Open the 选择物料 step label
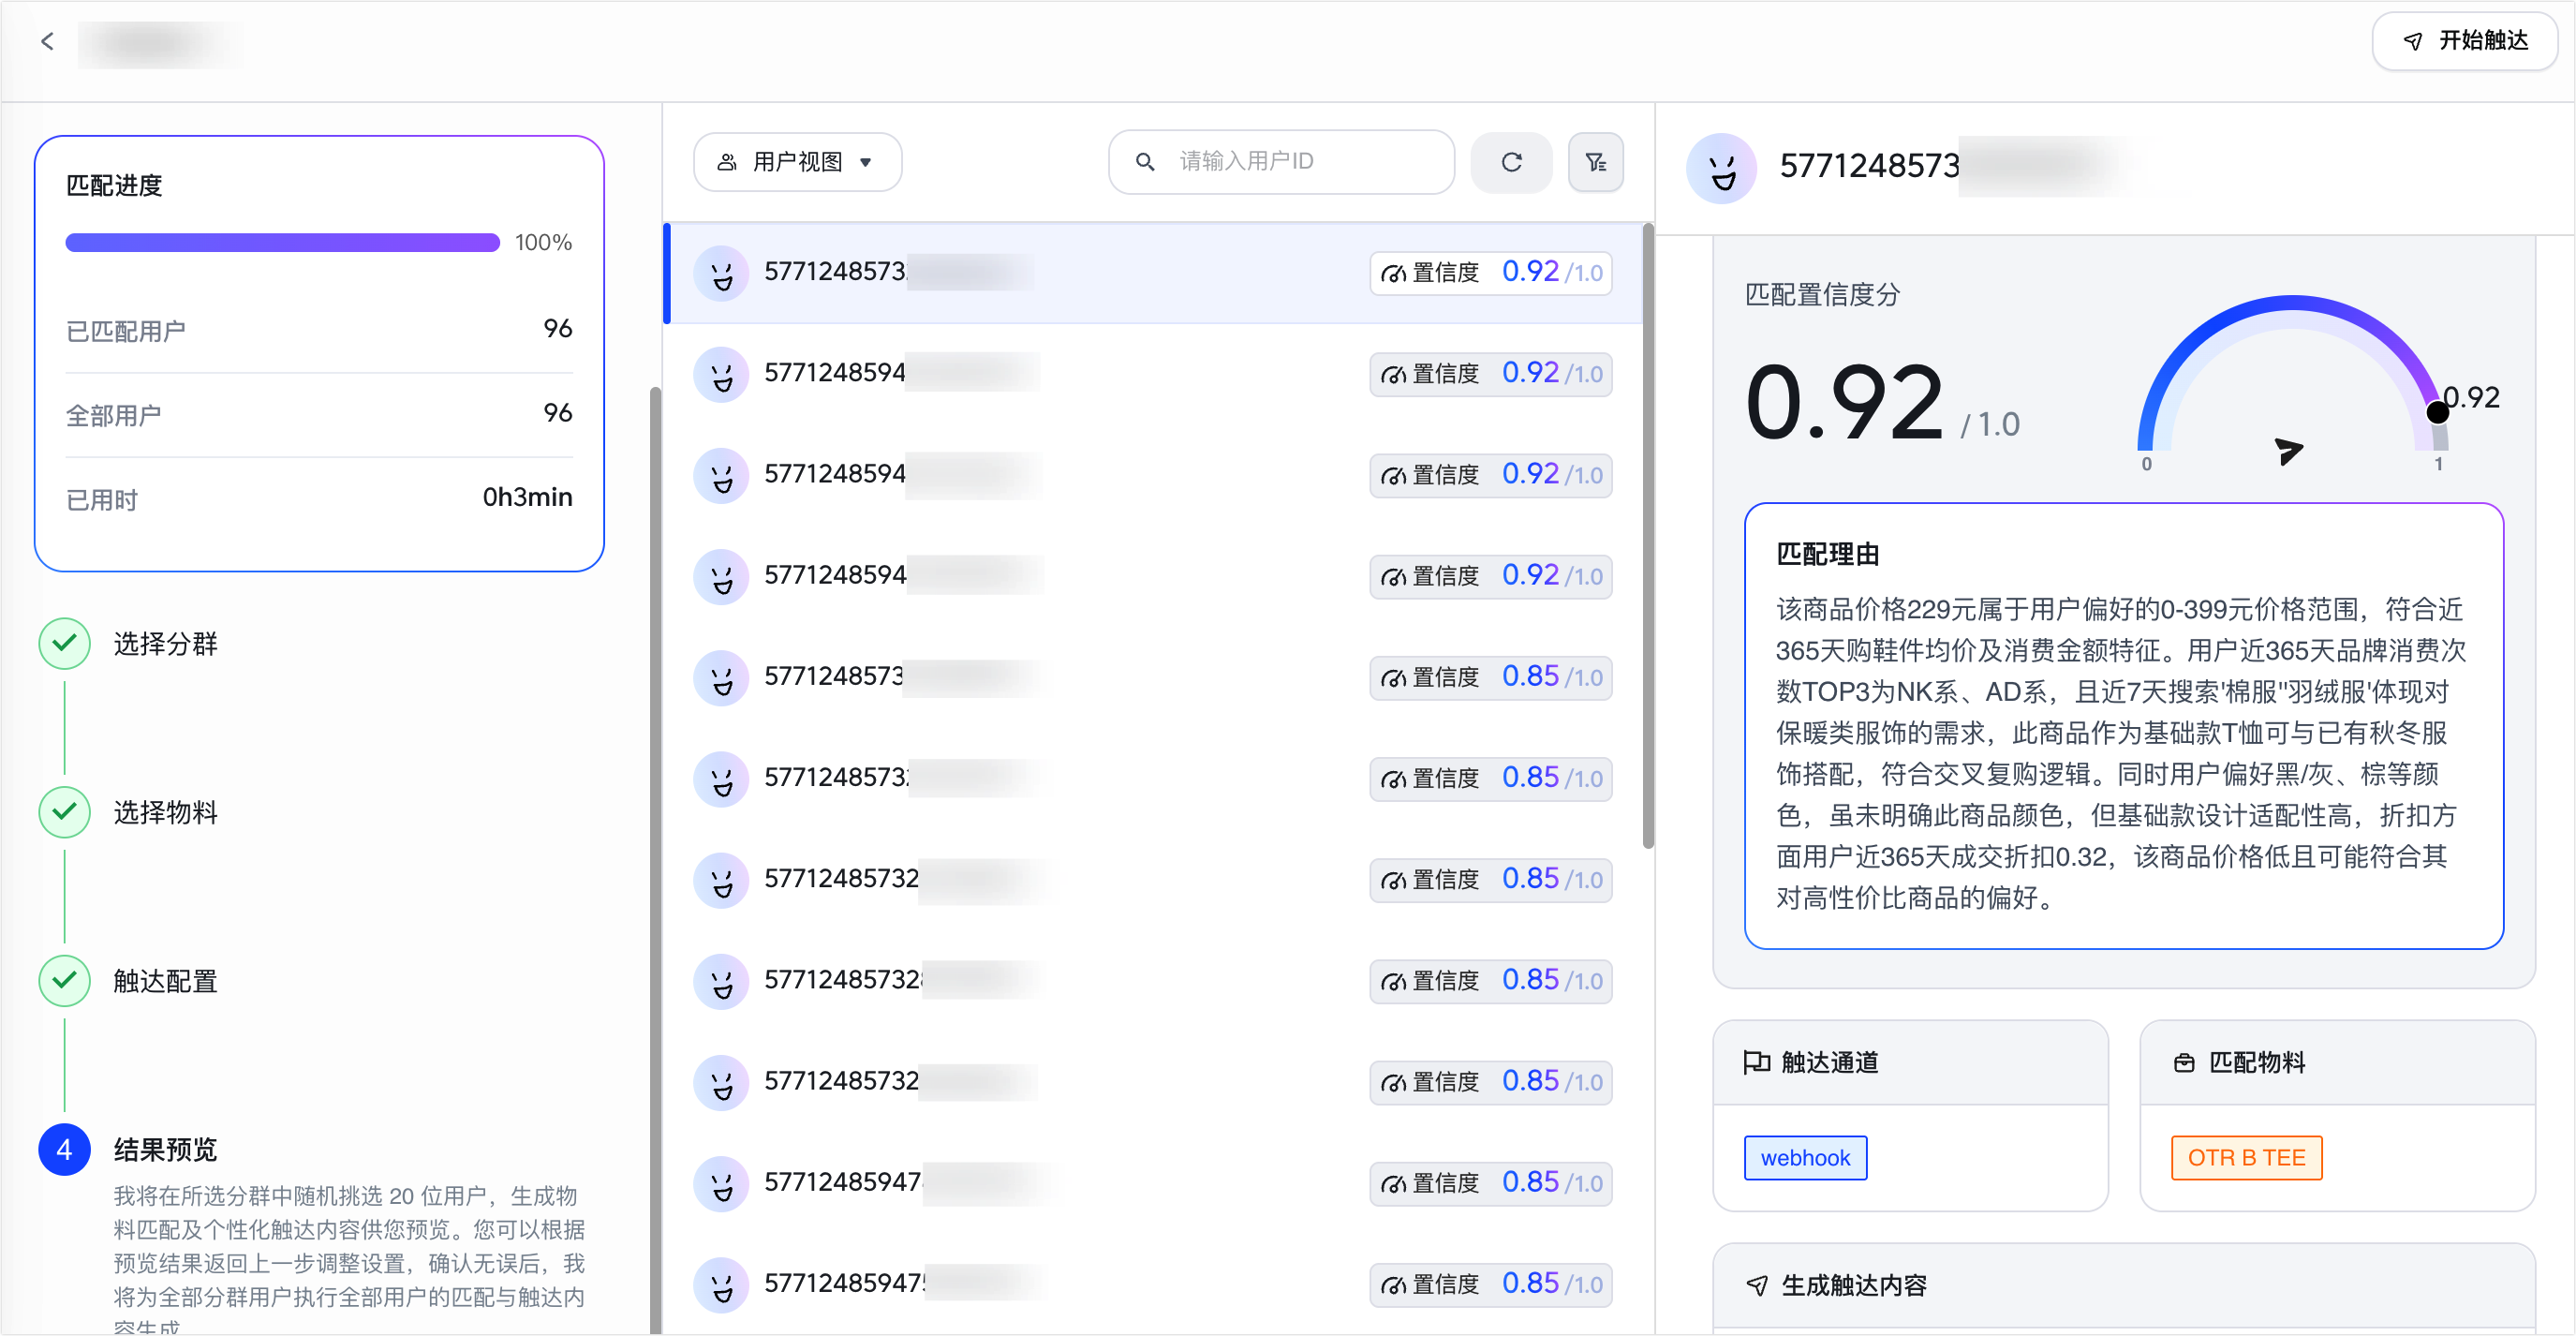Image resolution: width=2576 pixels, height=1336 pixels. 165,812
